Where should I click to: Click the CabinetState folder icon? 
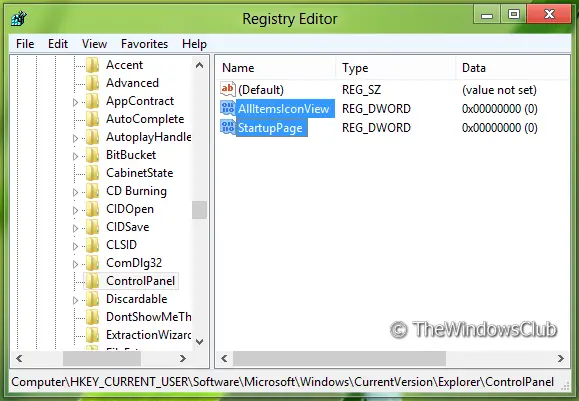point(92,173)
